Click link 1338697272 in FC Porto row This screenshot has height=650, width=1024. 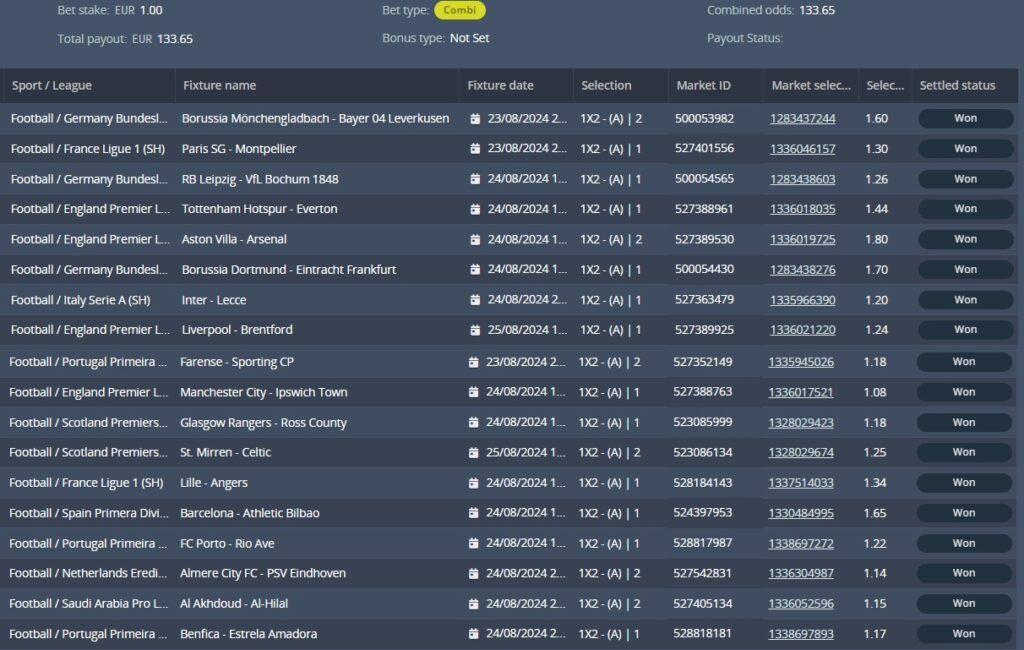(801, 544)
